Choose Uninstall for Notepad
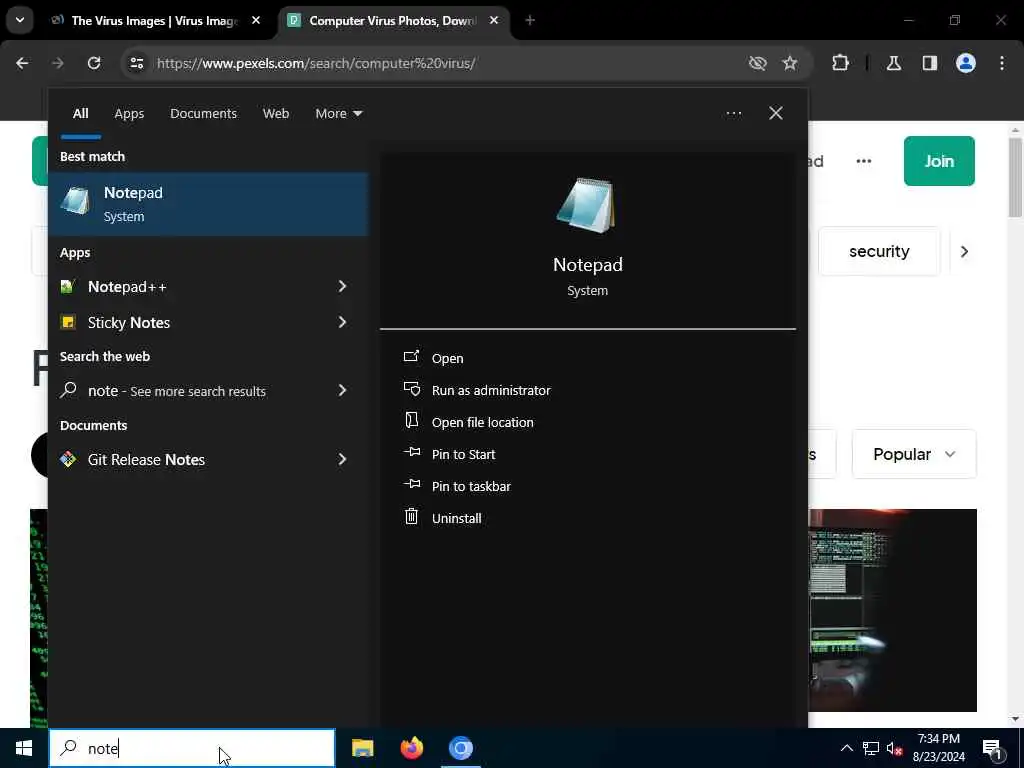This screenshot has height=768, width=1024. click(x=442, y=518)
